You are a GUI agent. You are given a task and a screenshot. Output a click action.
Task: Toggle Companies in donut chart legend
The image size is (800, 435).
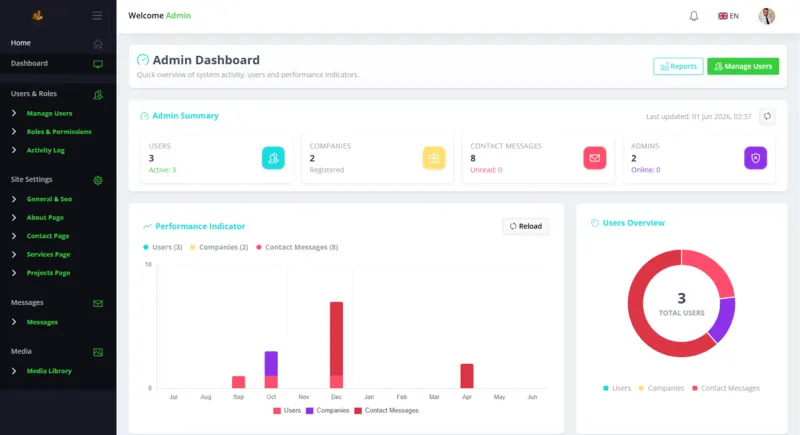(x=661, y=388)
